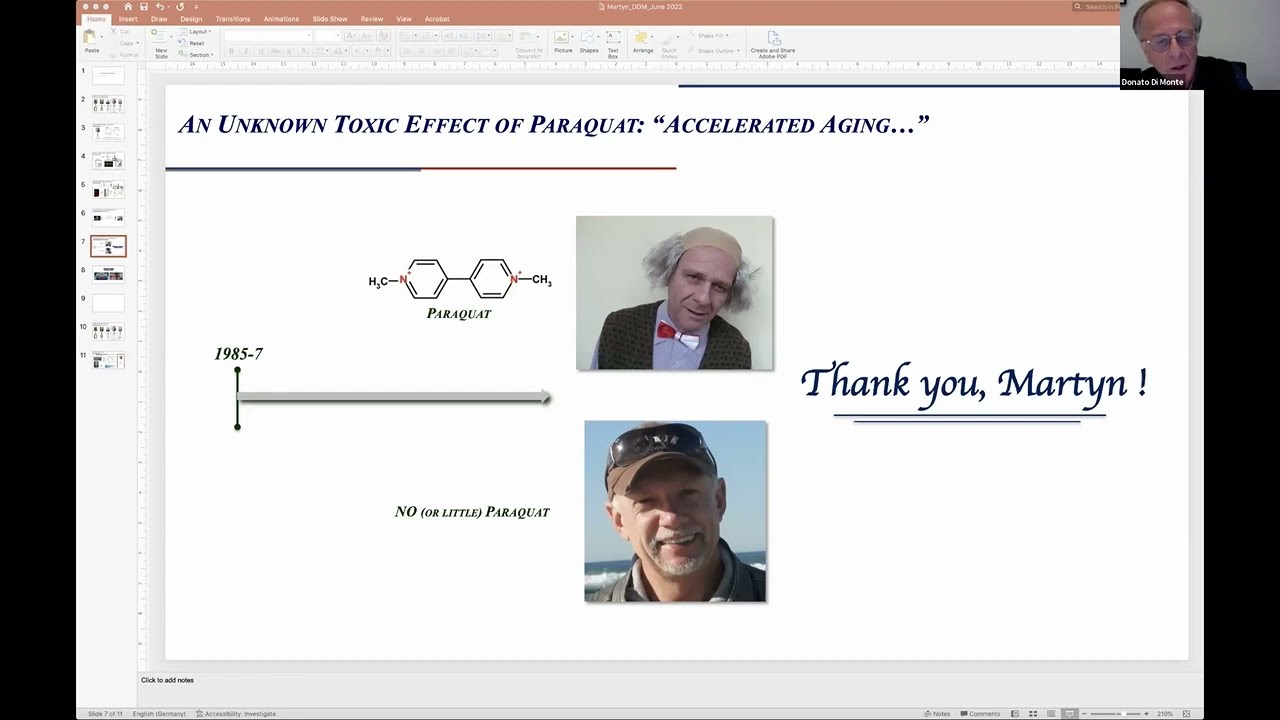This screenshot has width=1280, height=720.
Task: Select the 'Thank you, Martyn !' text
Action: pos(973,383)
